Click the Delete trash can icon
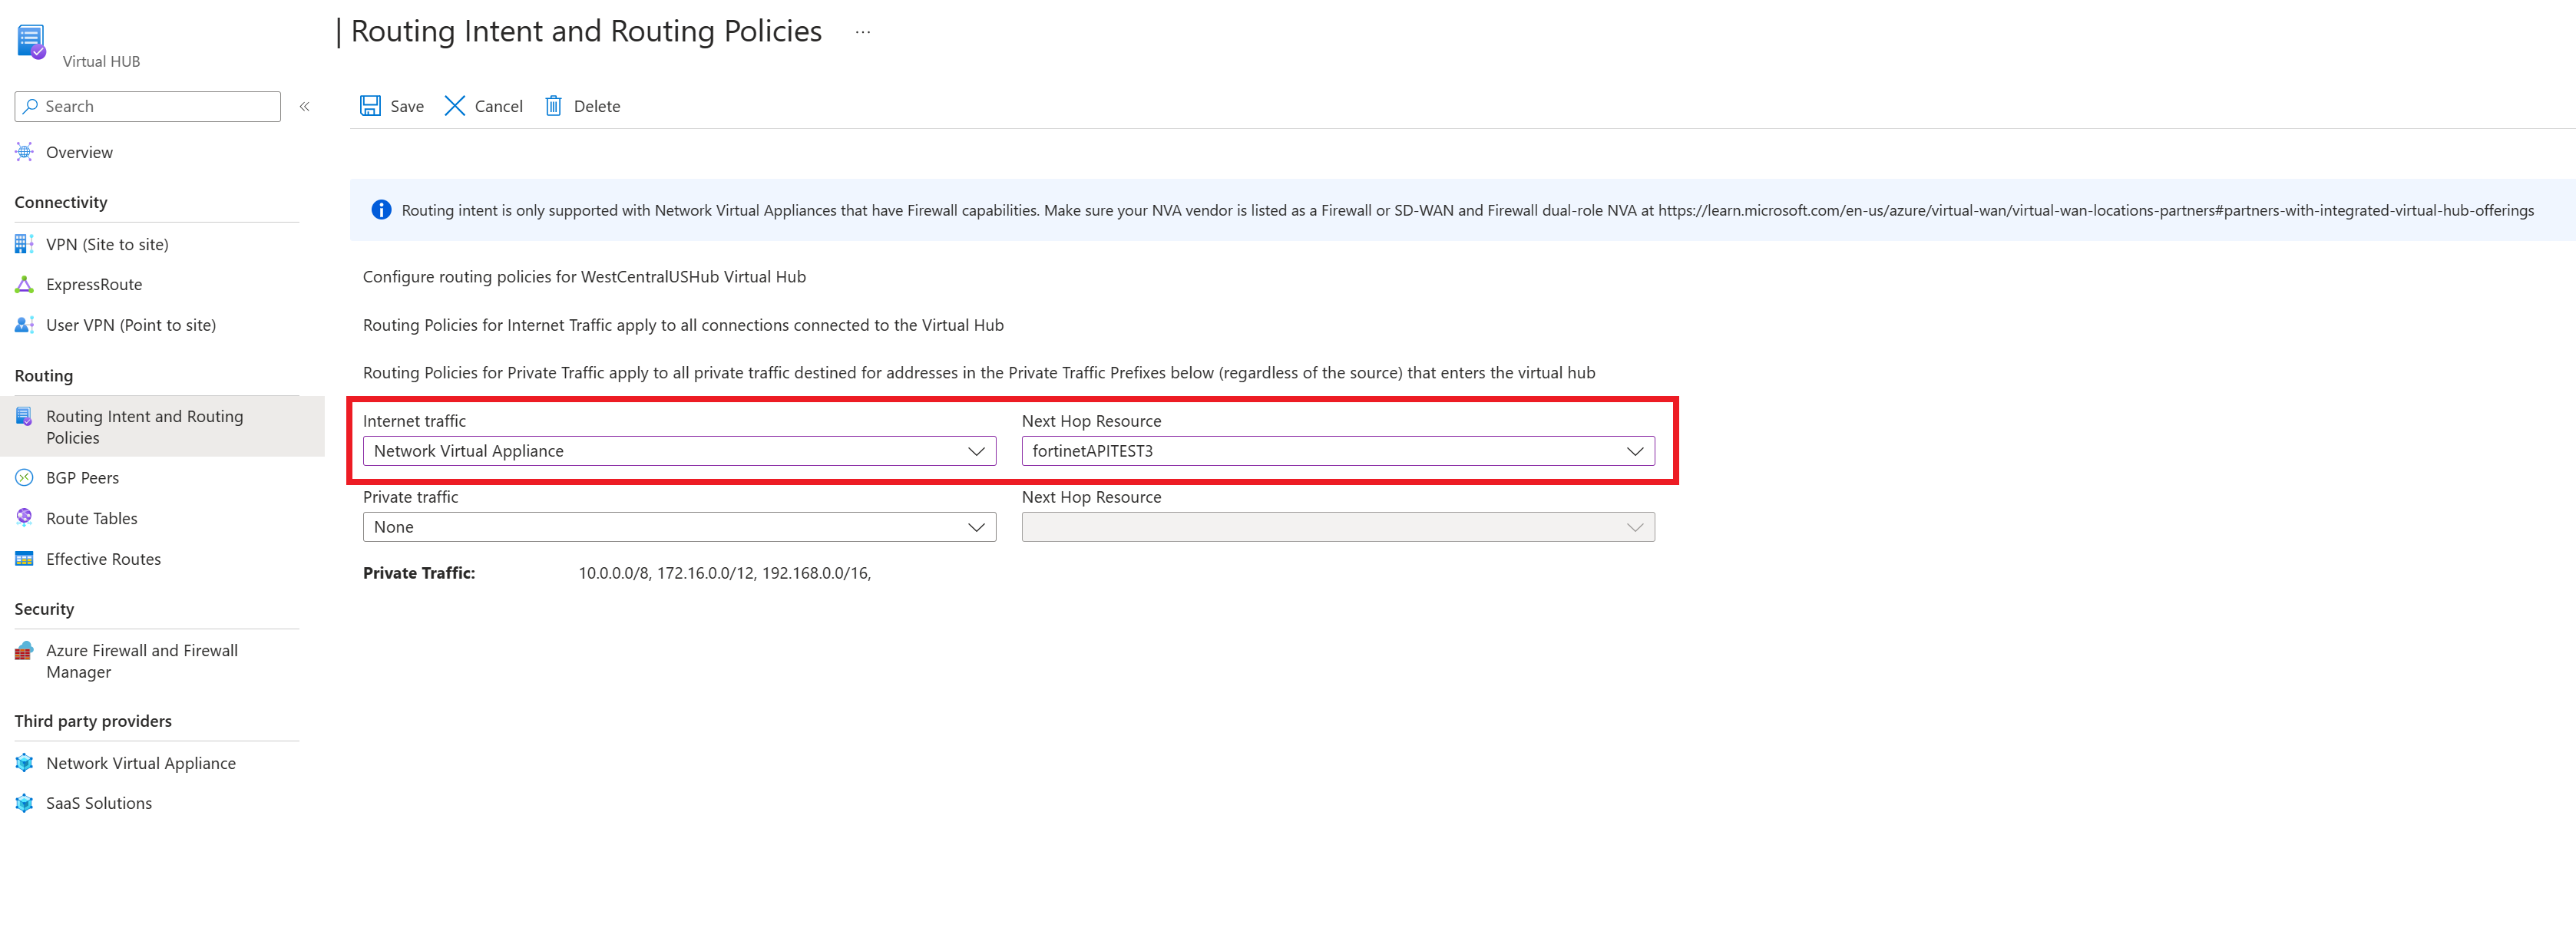This screenshot has width=2576, height=944. (553, 106)
